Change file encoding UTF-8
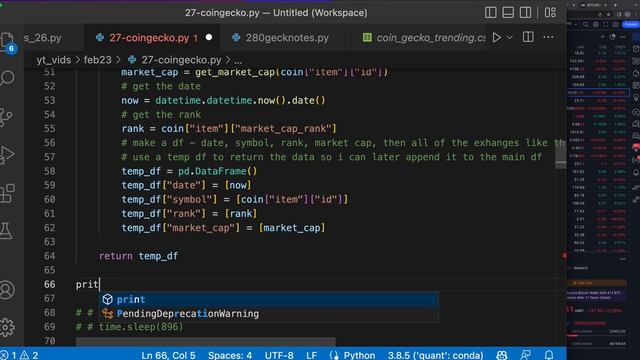 tap(279, 355)
